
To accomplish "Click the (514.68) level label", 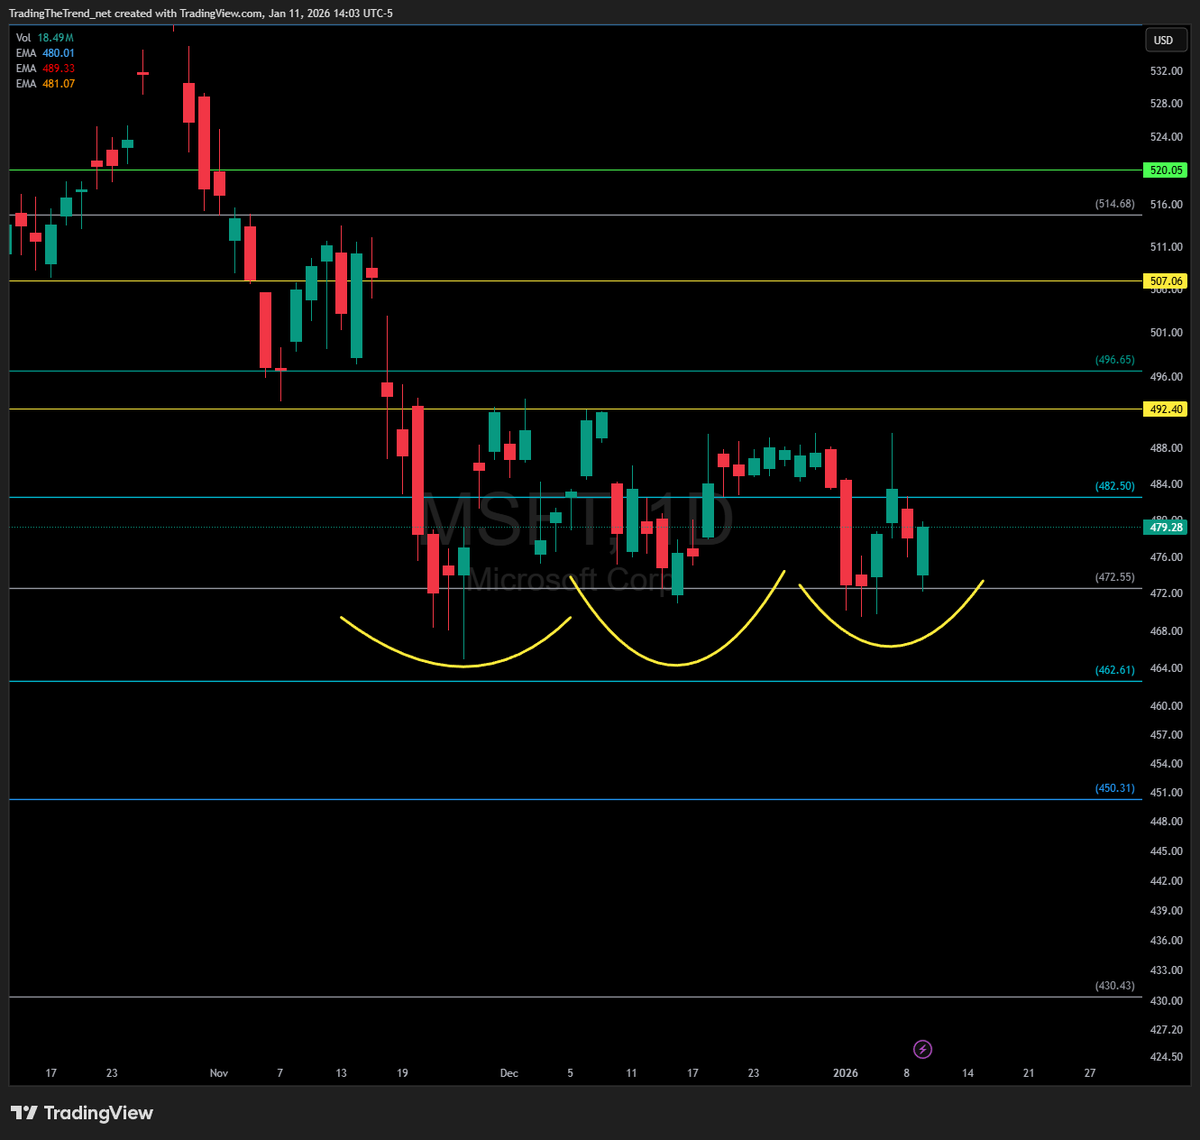I will 1115,204.
